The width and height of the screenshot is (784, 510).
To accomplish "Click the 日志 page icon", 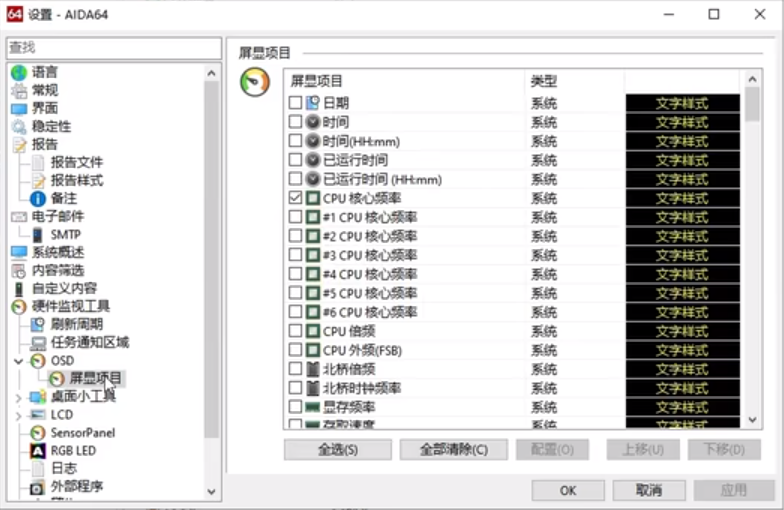I will pos(38,468).
